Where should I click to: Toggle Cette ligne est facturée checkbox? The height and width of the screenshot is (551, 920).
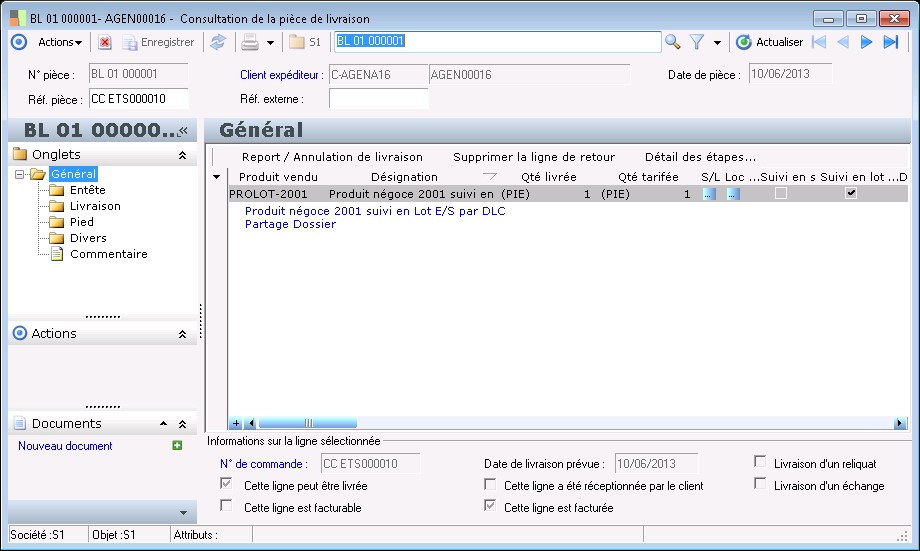click(x=490, y=505)
